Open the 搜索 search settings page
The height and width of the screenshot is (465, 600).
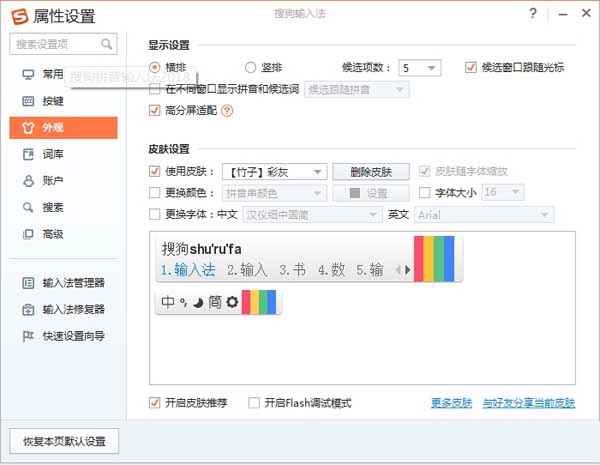(x=64, y=207)
